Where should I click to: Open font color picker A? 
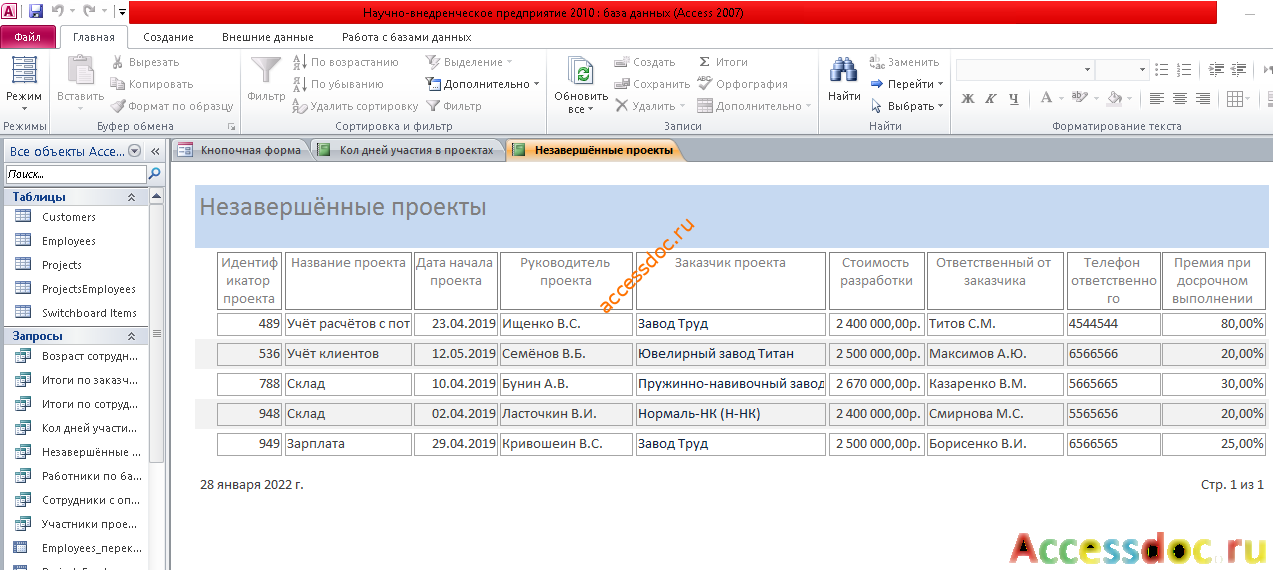1051,98
